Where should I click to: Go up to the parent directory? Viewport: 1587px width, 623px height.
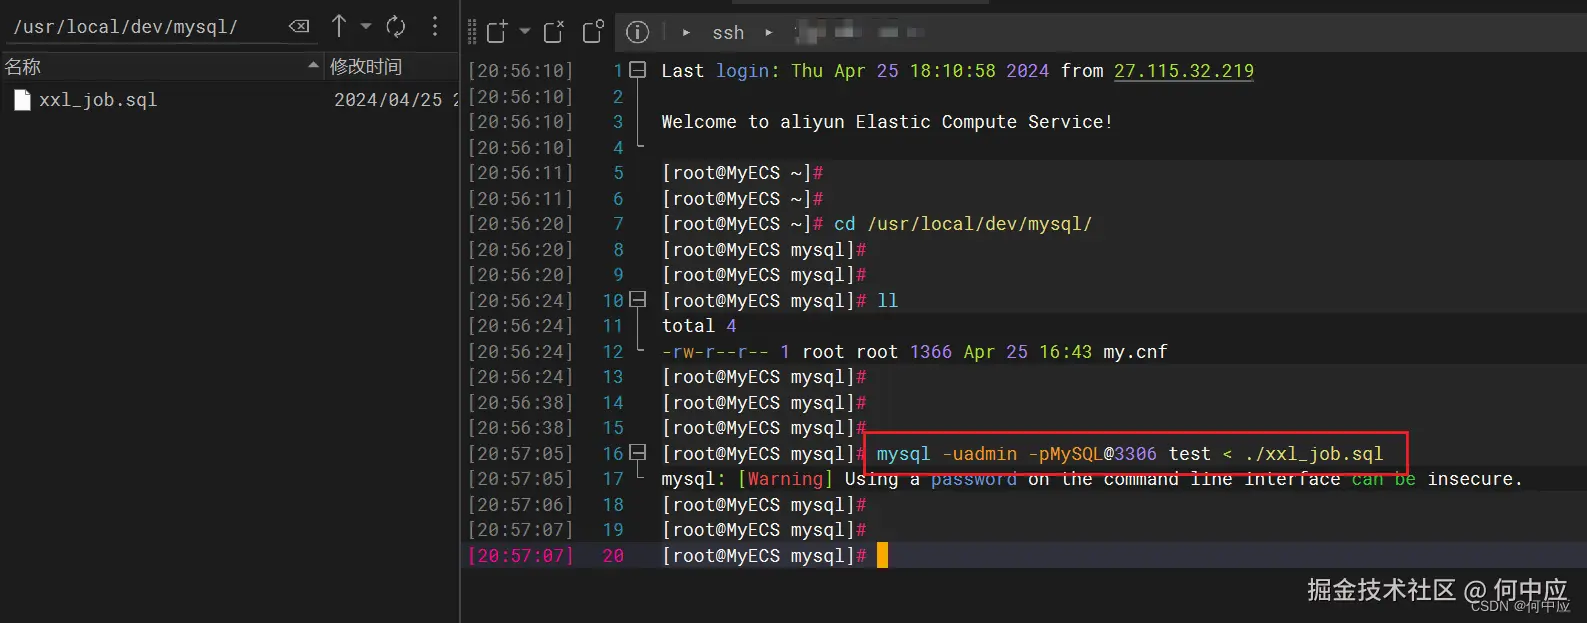[339, 26]
